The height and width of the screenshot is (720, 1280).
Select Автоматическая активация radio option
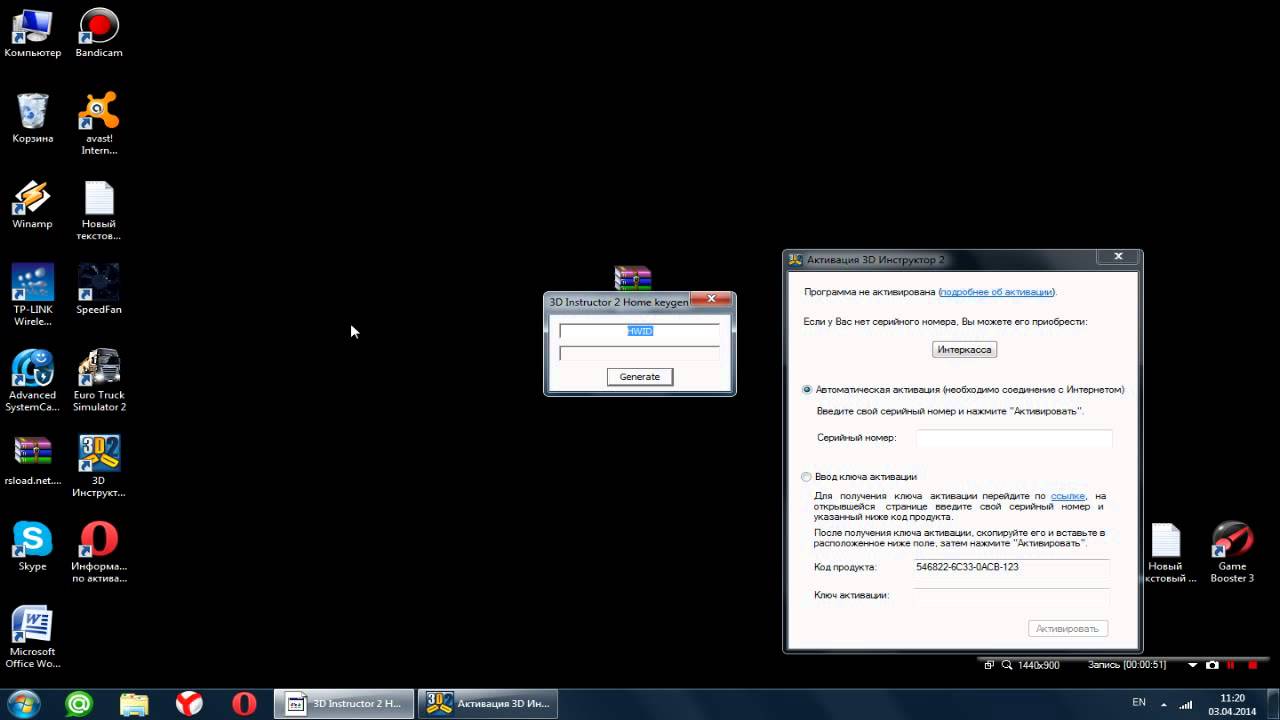[x=807, y=389]
